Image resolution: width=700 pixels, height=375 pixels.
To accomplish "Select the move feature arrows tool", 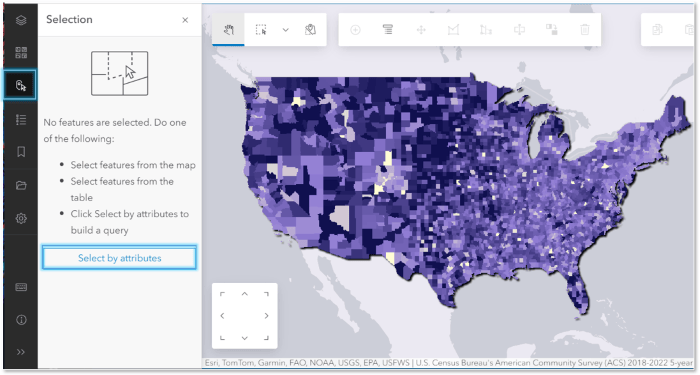I will [421, 30].
